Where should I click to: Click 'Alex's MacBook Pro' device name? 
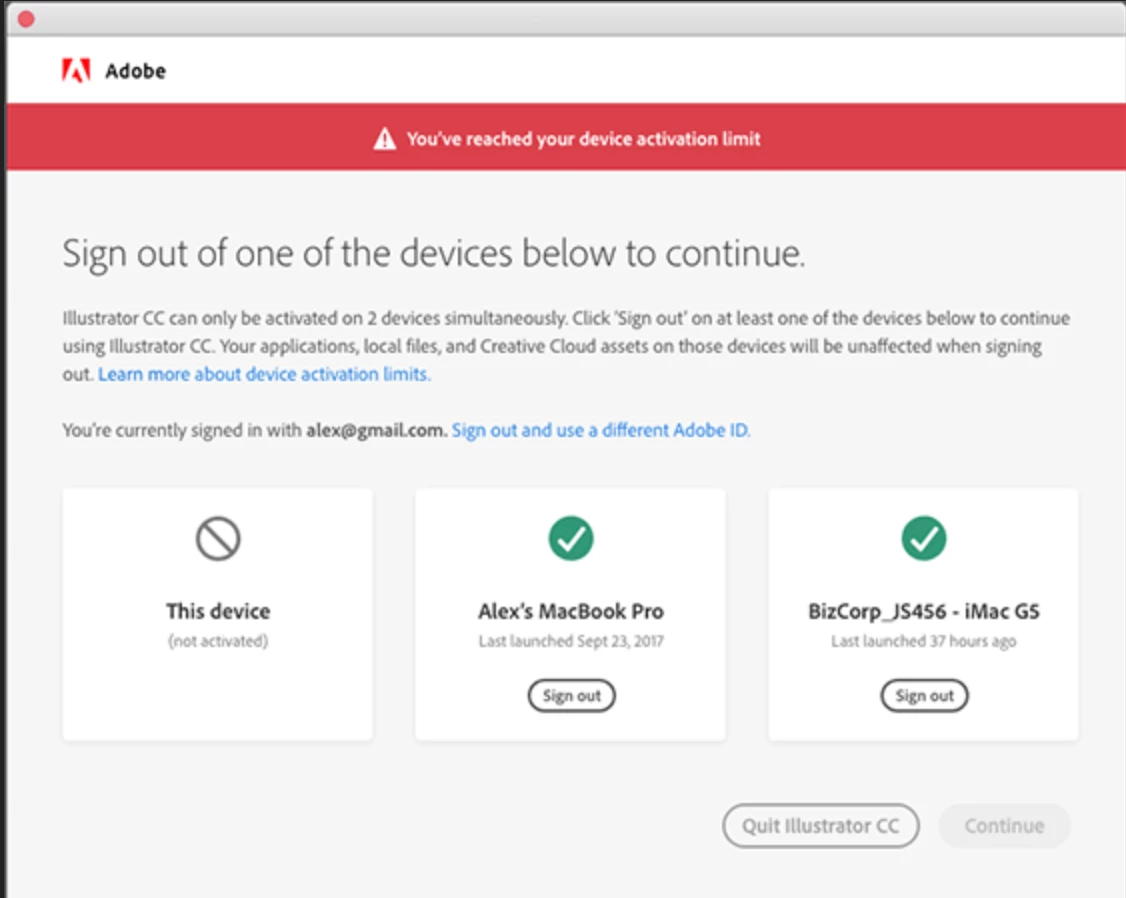coord(571,611)
